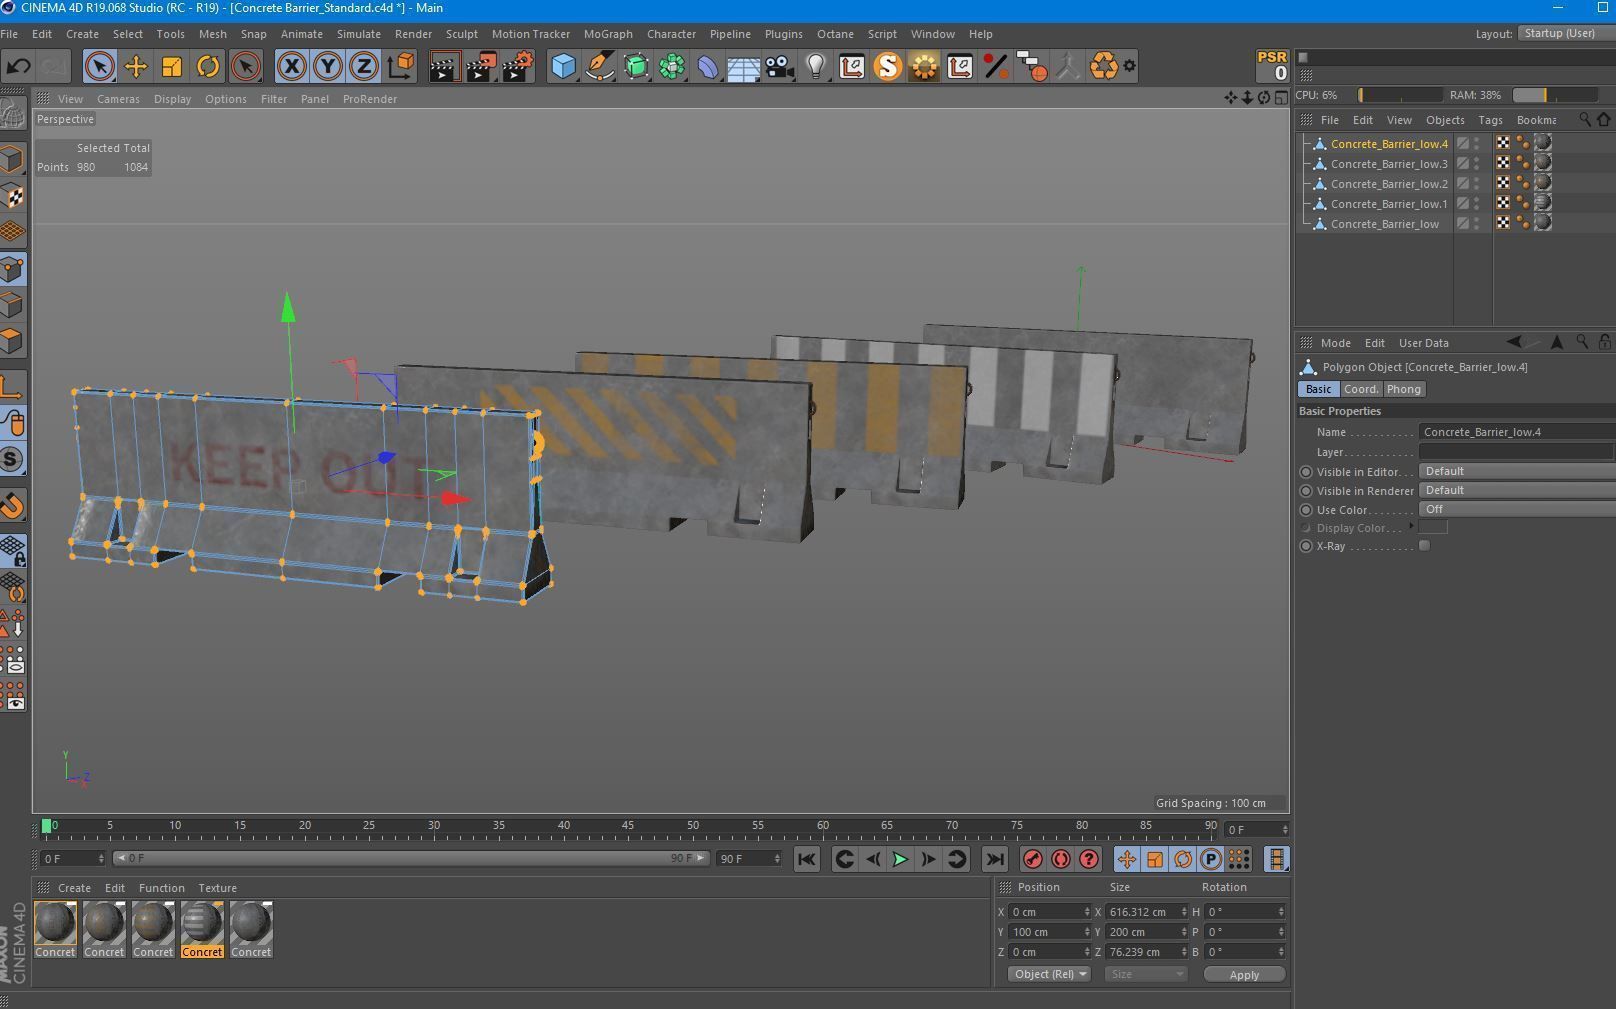Open the attribute manager Mode menu
The image size is (1616, 1009).
(x=1335, y=343)
